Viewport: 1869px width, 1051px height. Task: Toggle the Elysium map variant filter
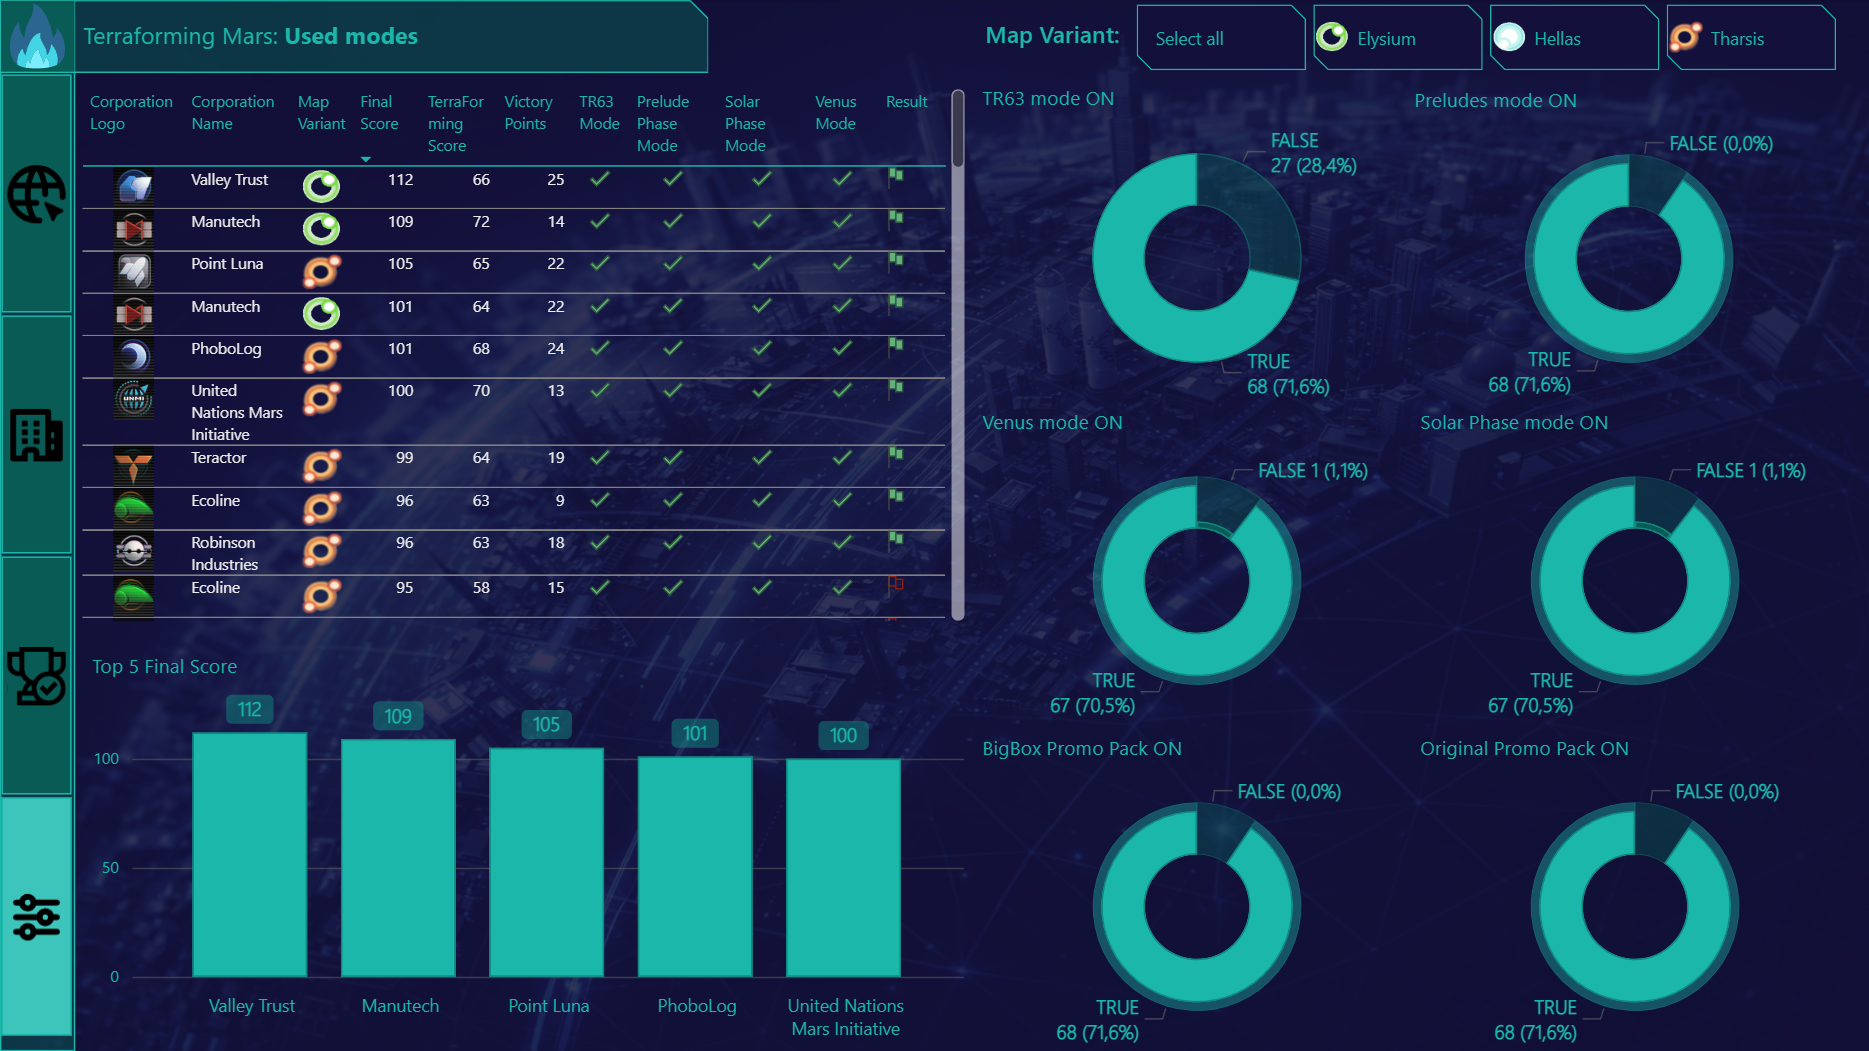click(x=1396, y=38)
